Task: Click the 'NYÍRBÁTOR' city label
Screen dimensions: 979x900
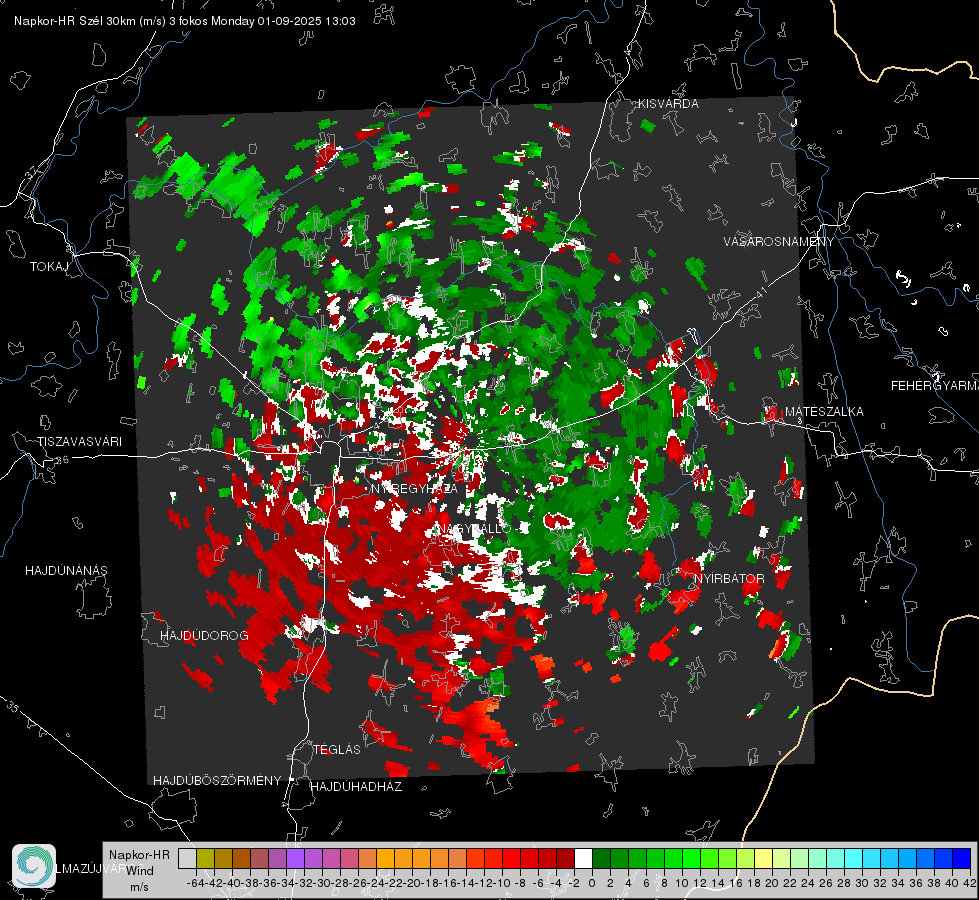Action: pyautogui.click(x=729, y=579)
